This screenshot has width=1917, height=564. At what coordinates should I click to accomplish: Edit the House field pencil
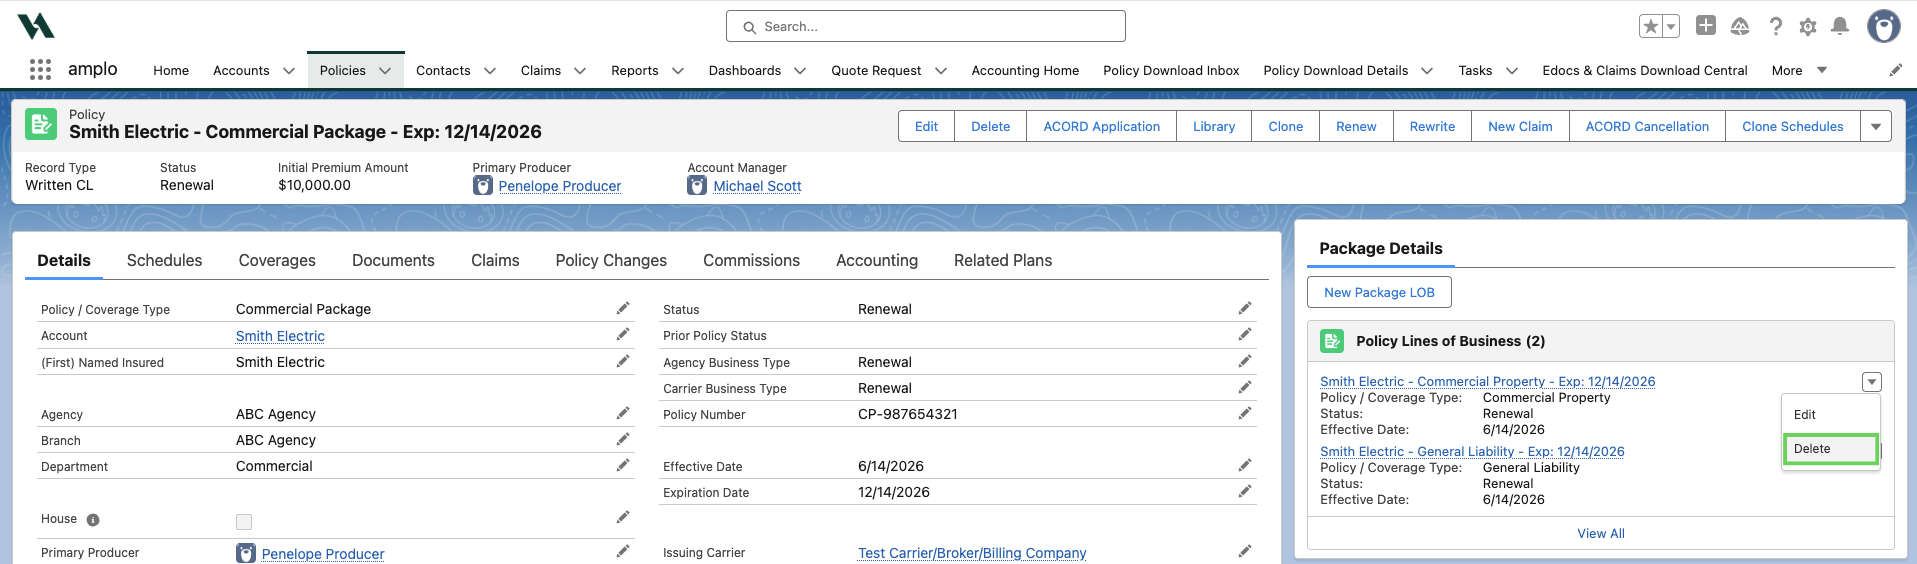pyautogui.click(x=623, y=517)
